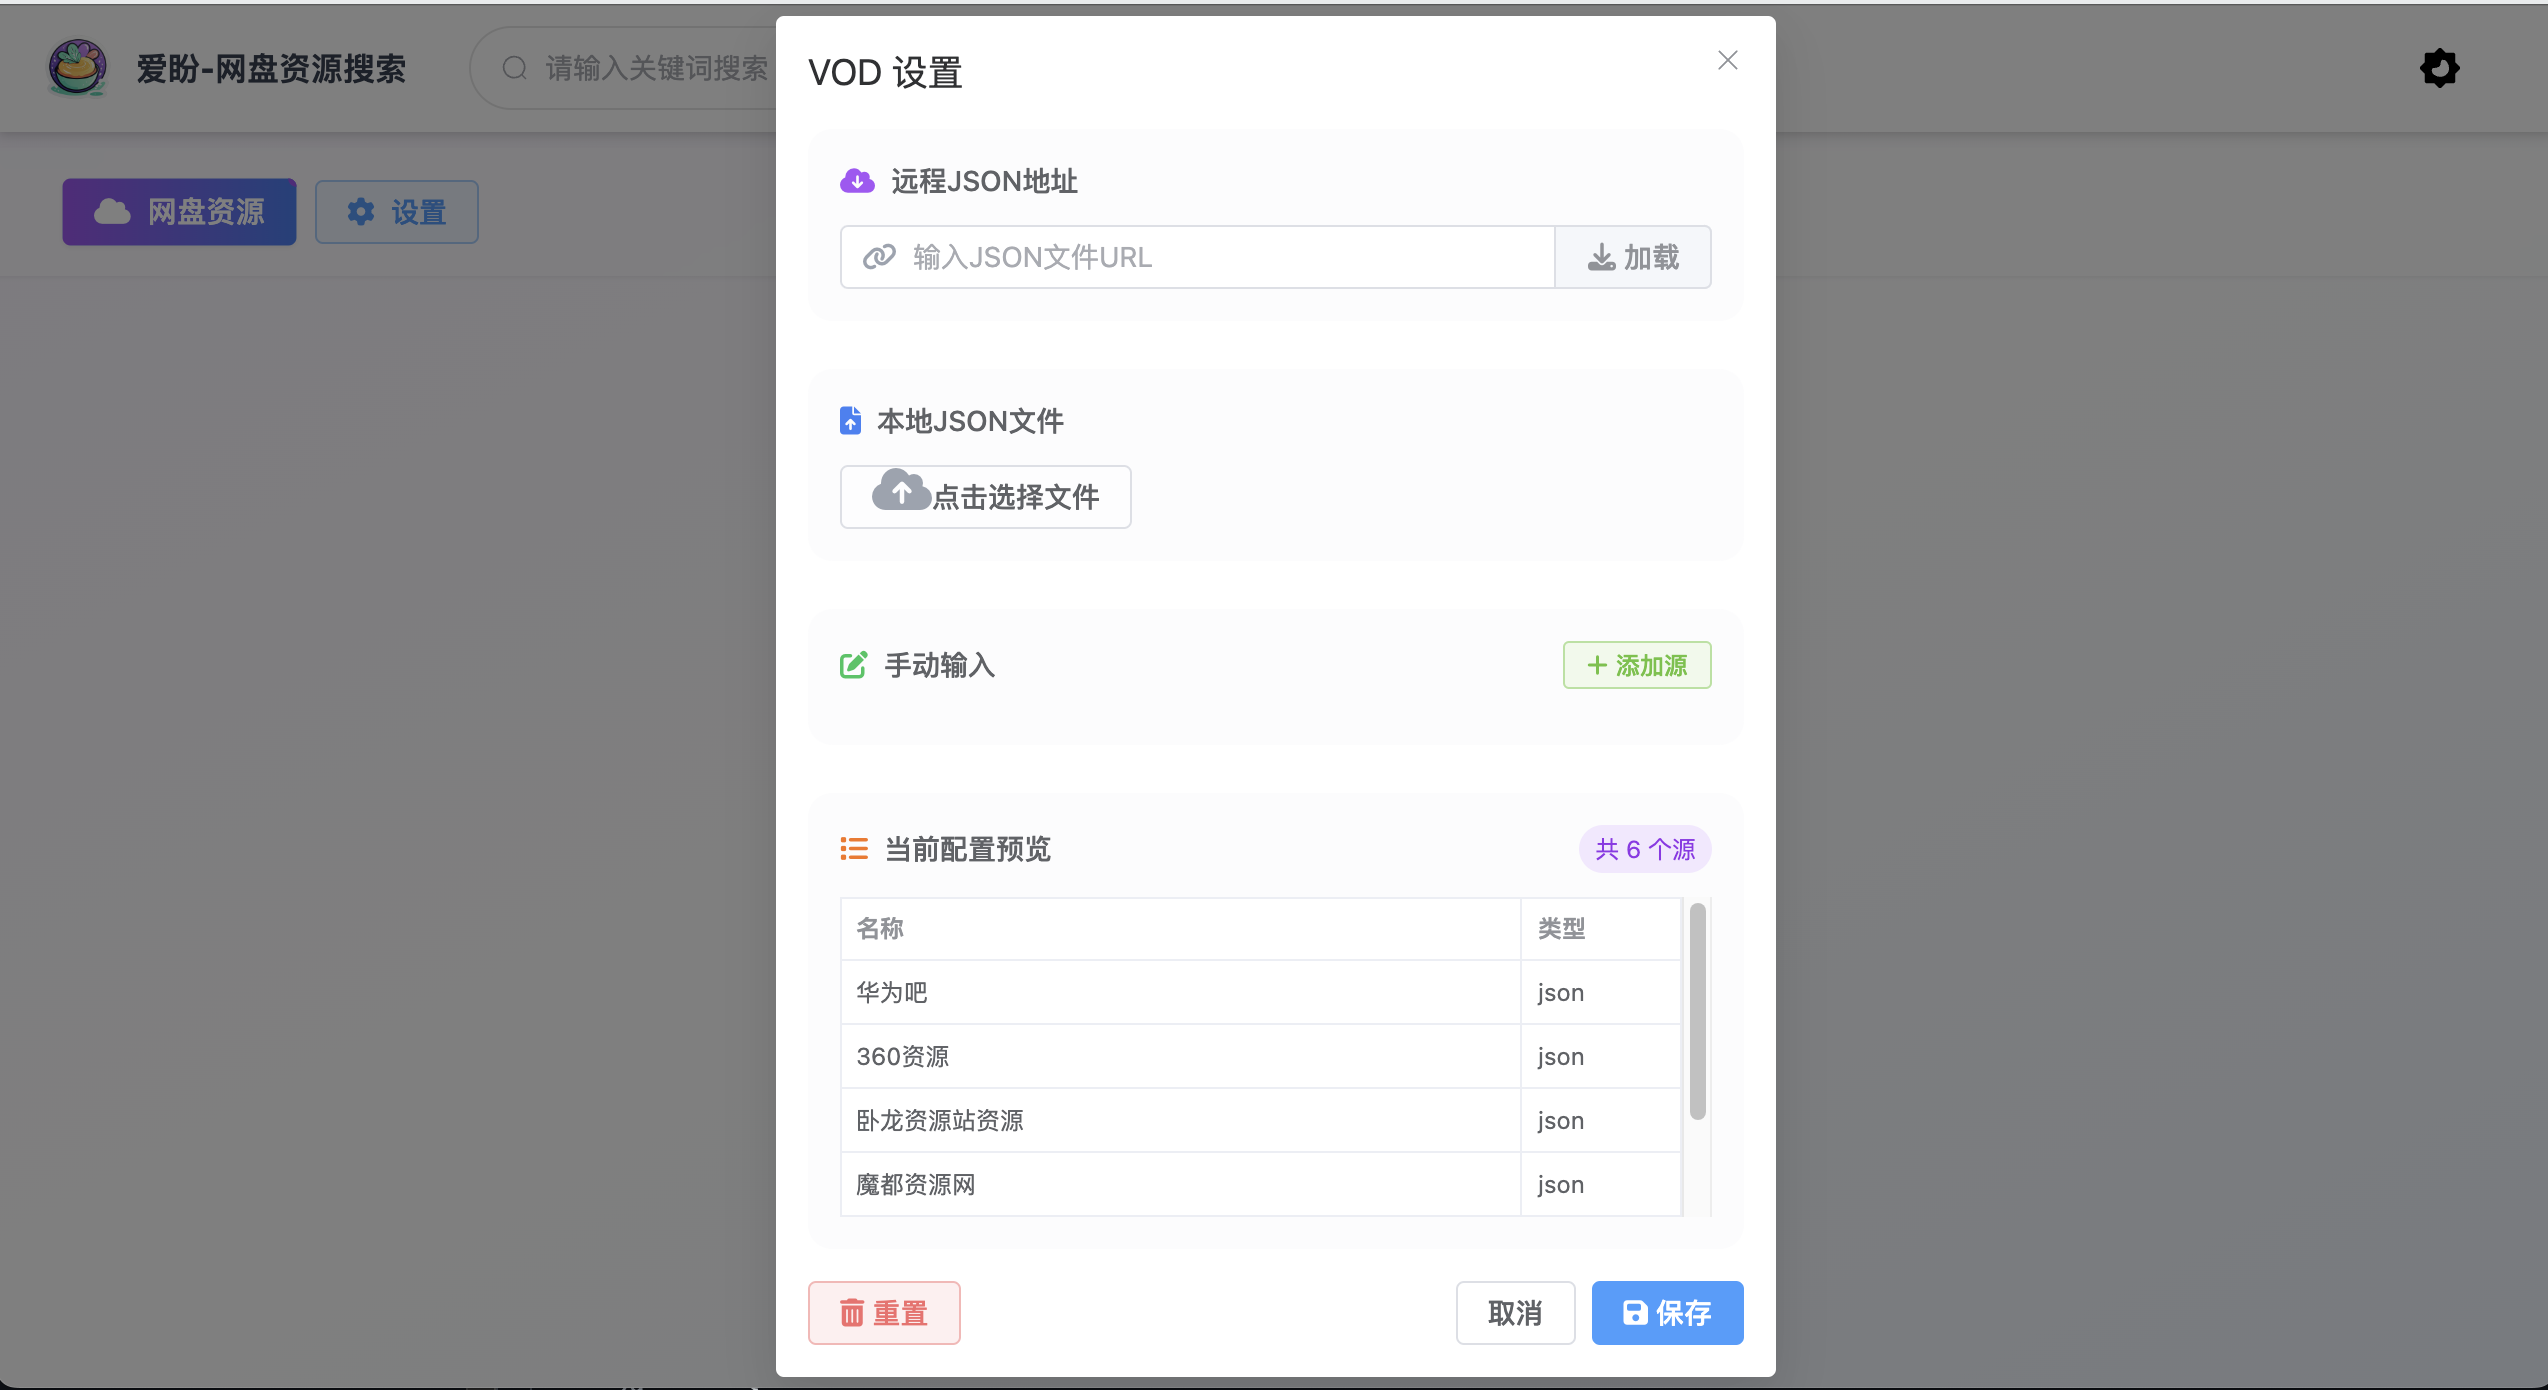
Task: Click the trash icon in 重置 button
Action: pos(852,1313)
